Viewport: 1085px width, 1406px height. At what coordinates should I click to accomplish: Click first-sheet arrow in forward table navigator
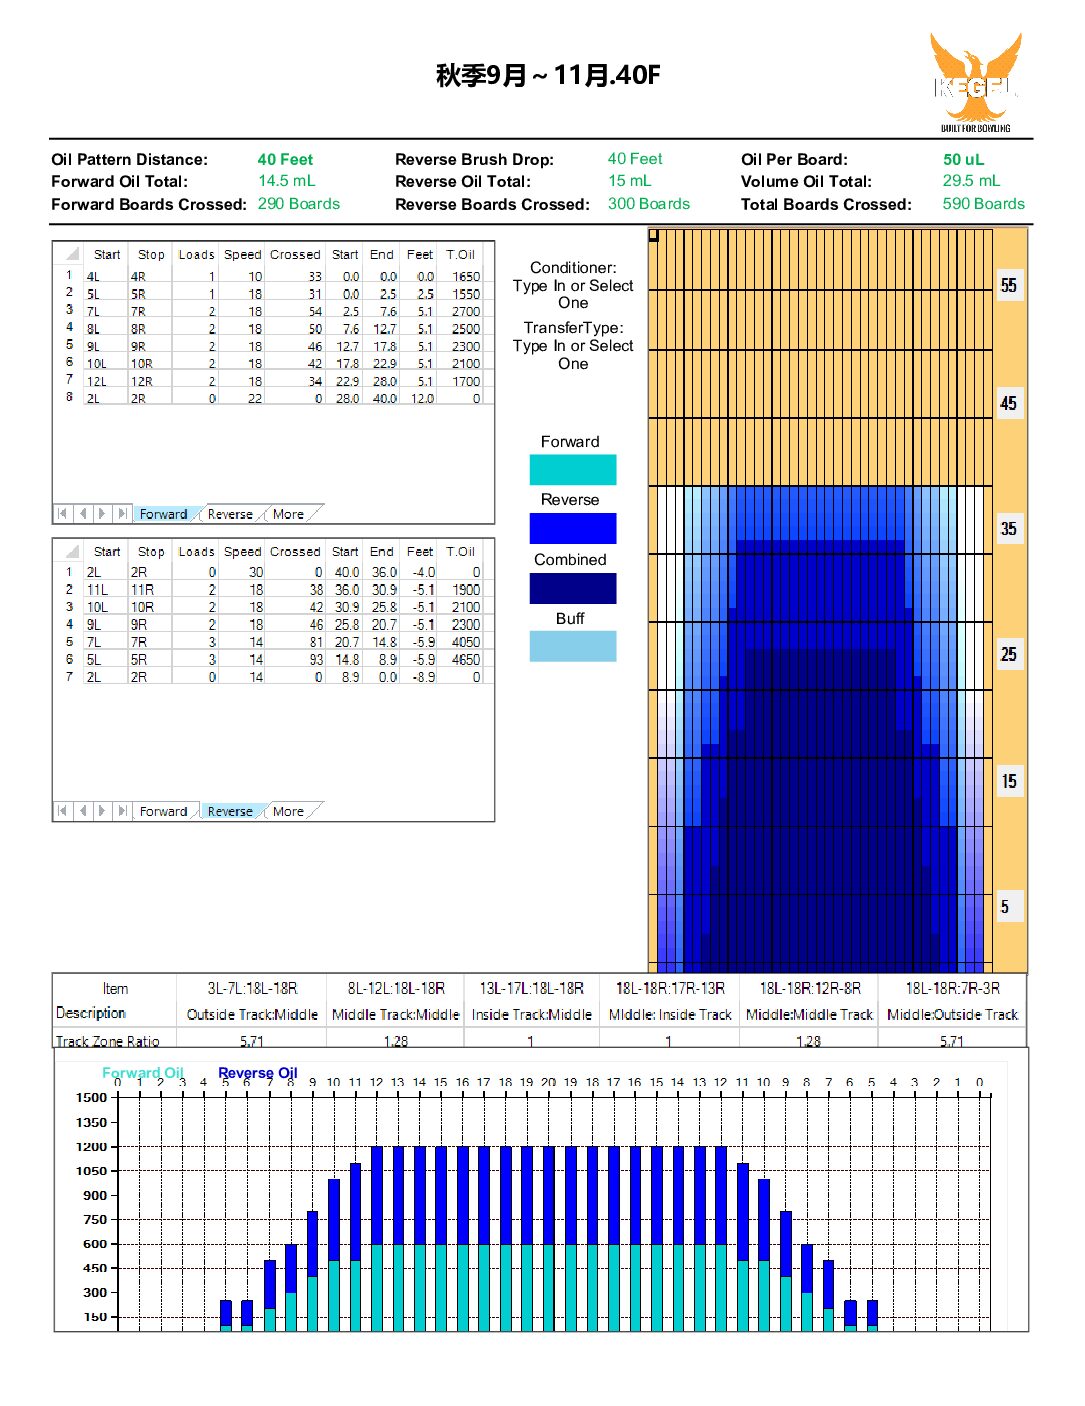click(x=62, y=514)
